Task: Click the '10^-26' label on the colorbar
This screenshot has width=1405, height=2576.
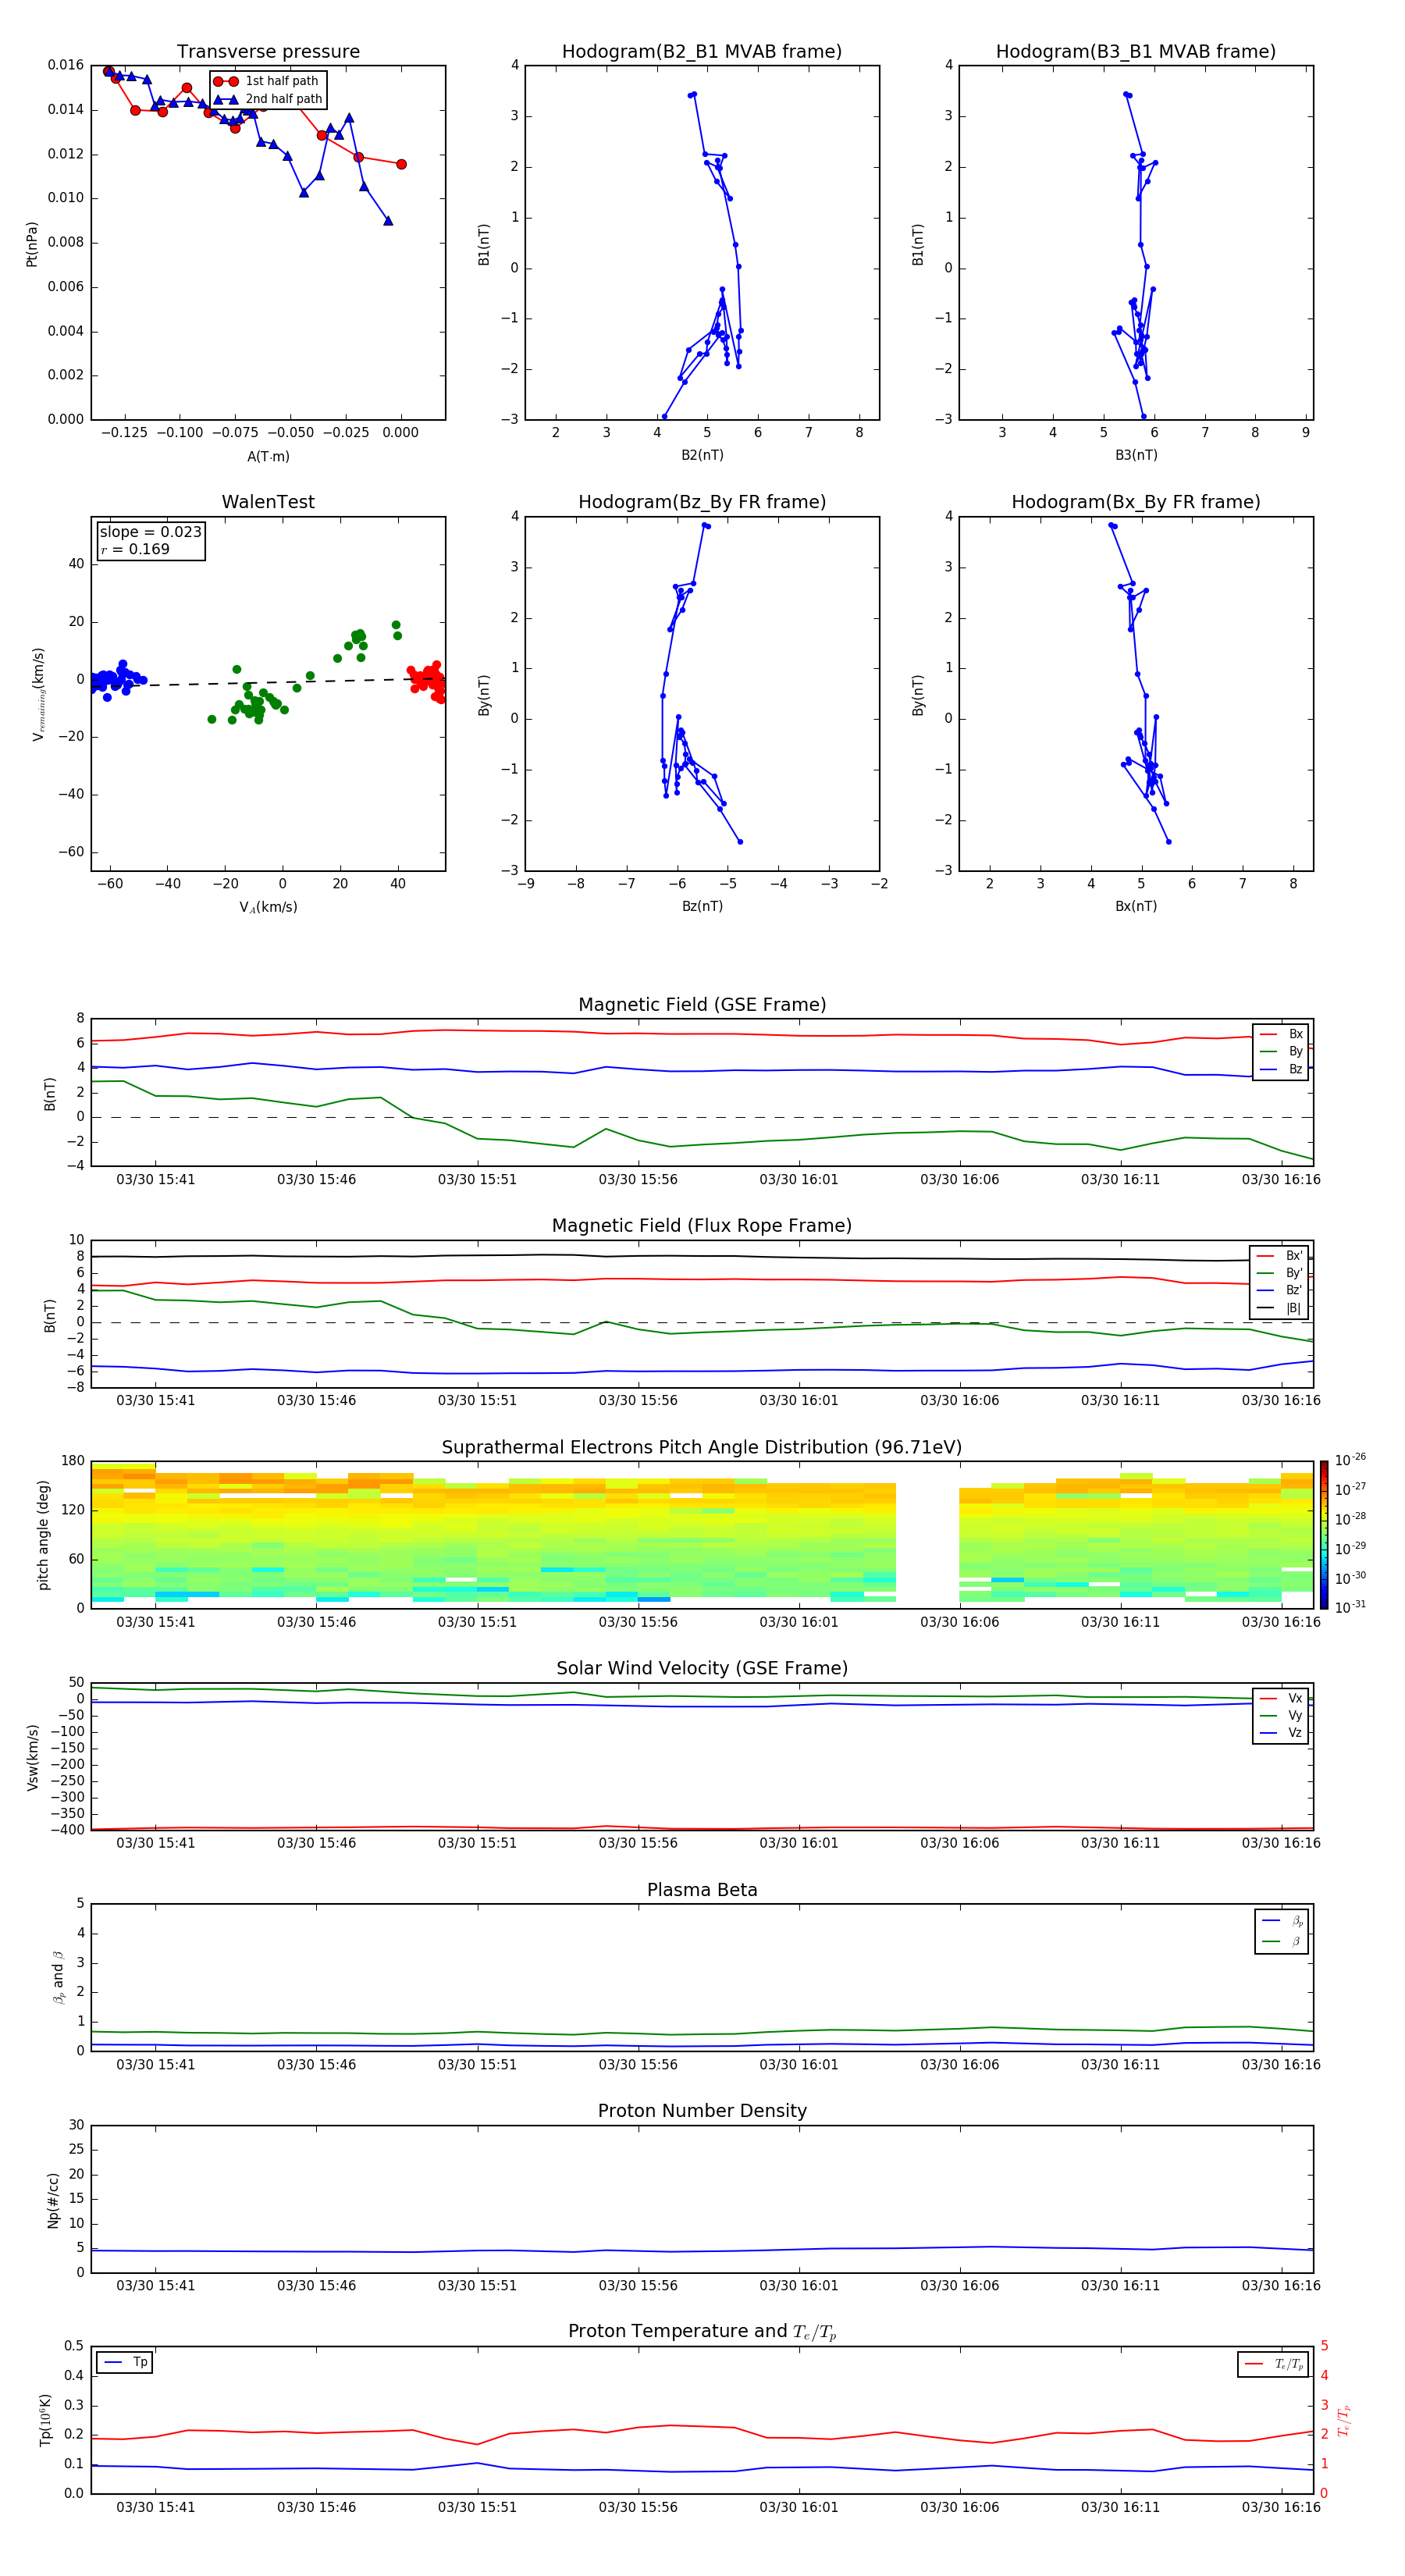Action: (x=1350, y=1460)
